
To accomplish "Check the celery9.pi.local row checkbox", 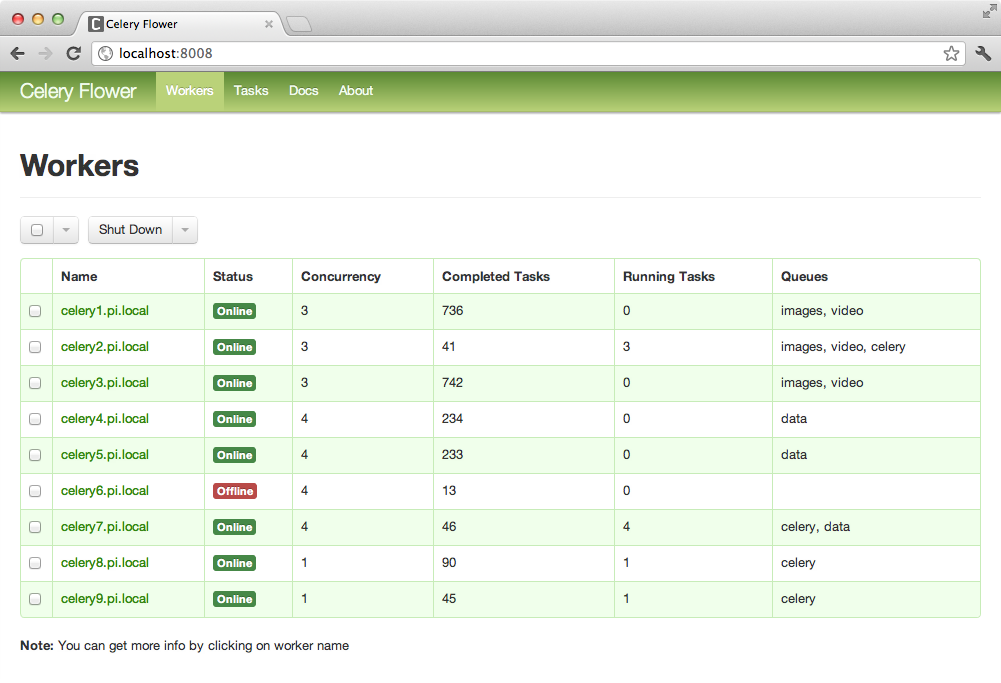I will point(35,599).
